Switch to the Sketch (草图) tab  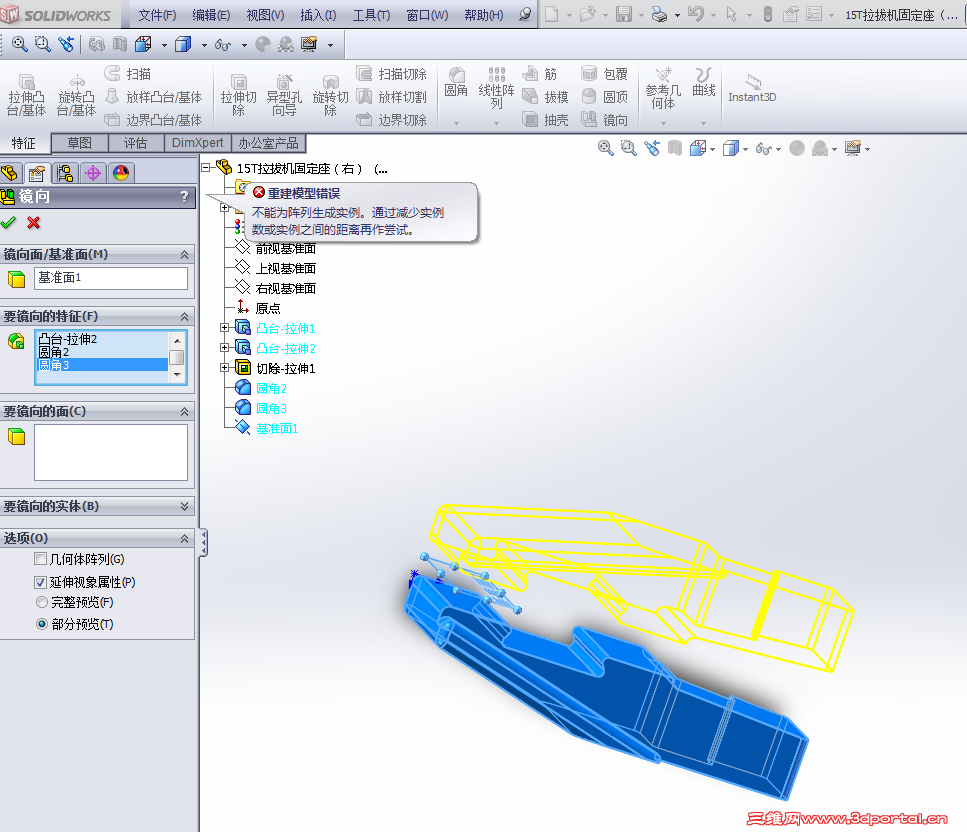80,143
